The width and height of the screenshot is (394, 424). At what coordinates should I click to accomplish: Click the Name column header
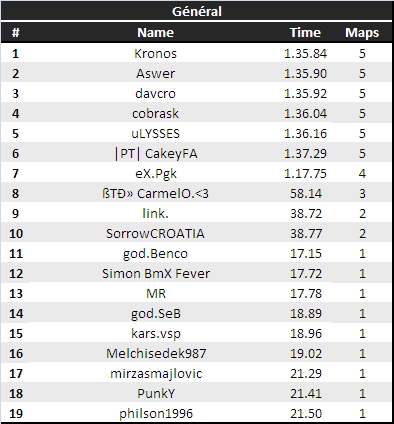point(155,32)
